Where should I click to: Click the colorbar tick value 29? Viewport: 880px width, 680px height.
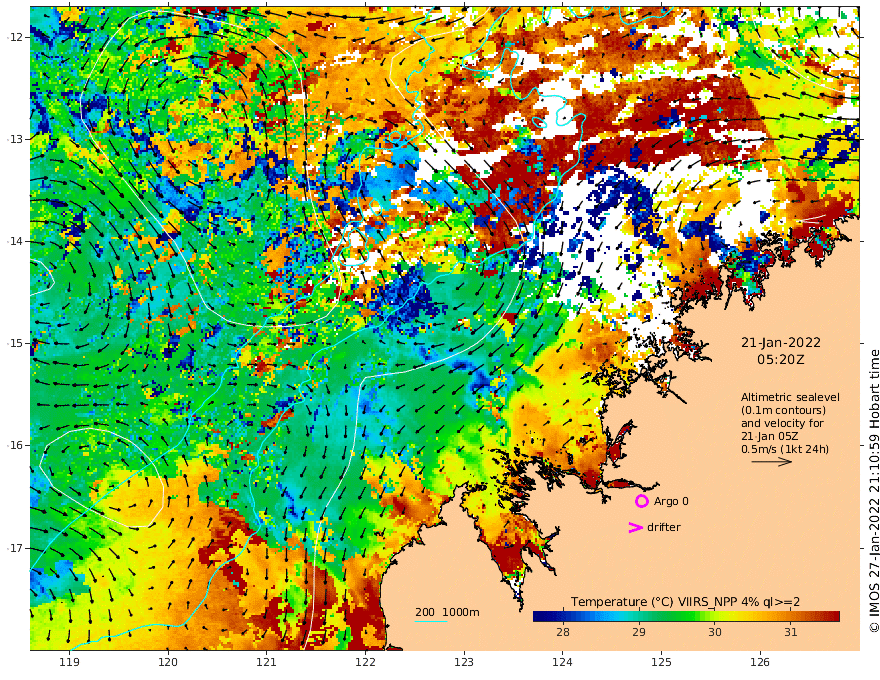pyautogui.click(x=639, y=632)
